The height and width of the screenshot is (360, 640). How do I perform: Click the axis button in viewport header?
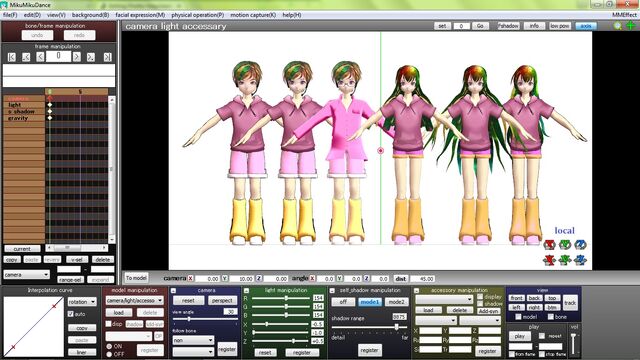[x=586, y=26]
